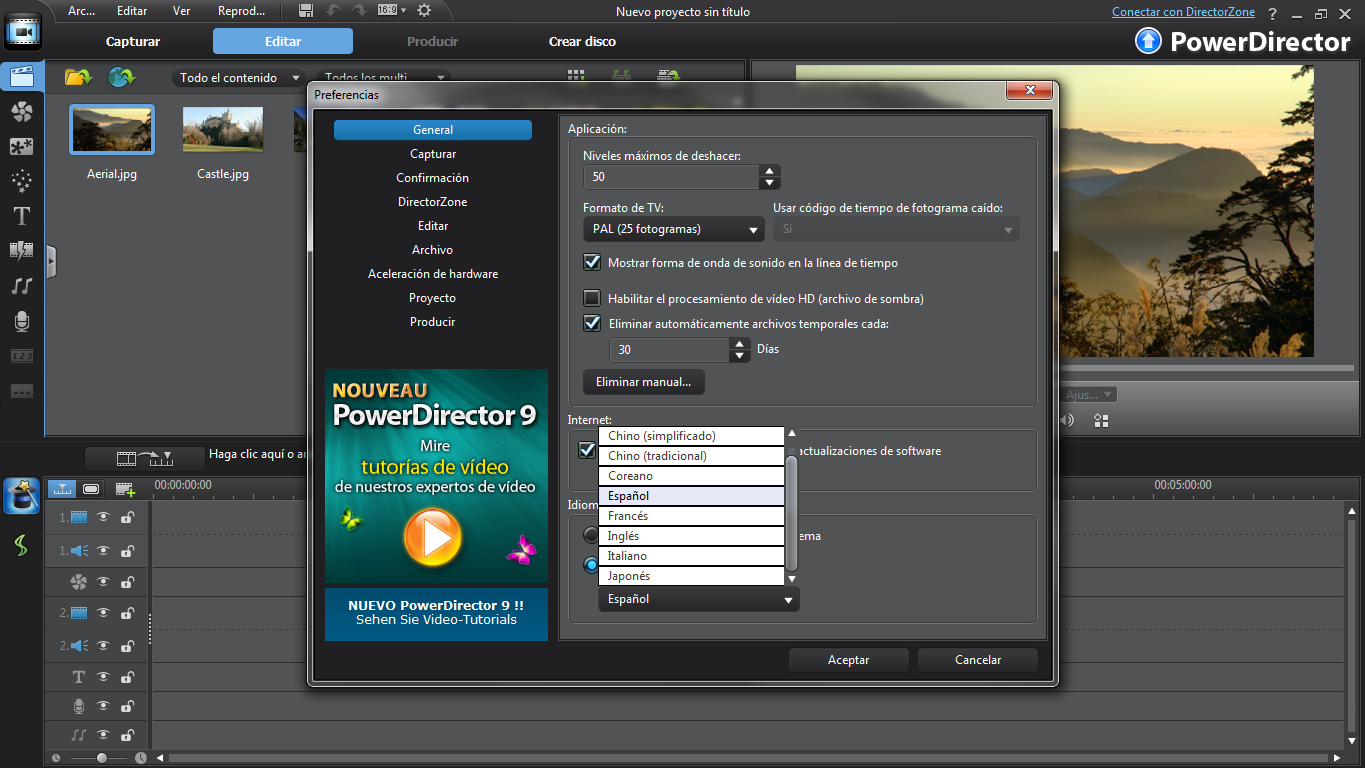The image size is (1365, 768).
Task: Open the Transition room icon
Action: [x=21, y=251]
